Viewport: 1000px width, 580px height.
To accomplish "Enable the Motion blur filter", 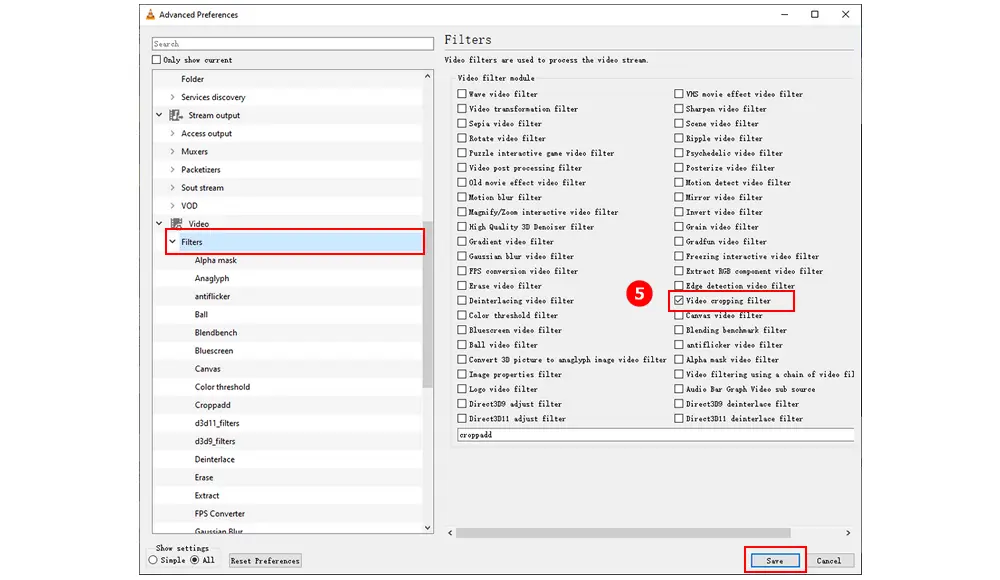I will pos(462,197).
